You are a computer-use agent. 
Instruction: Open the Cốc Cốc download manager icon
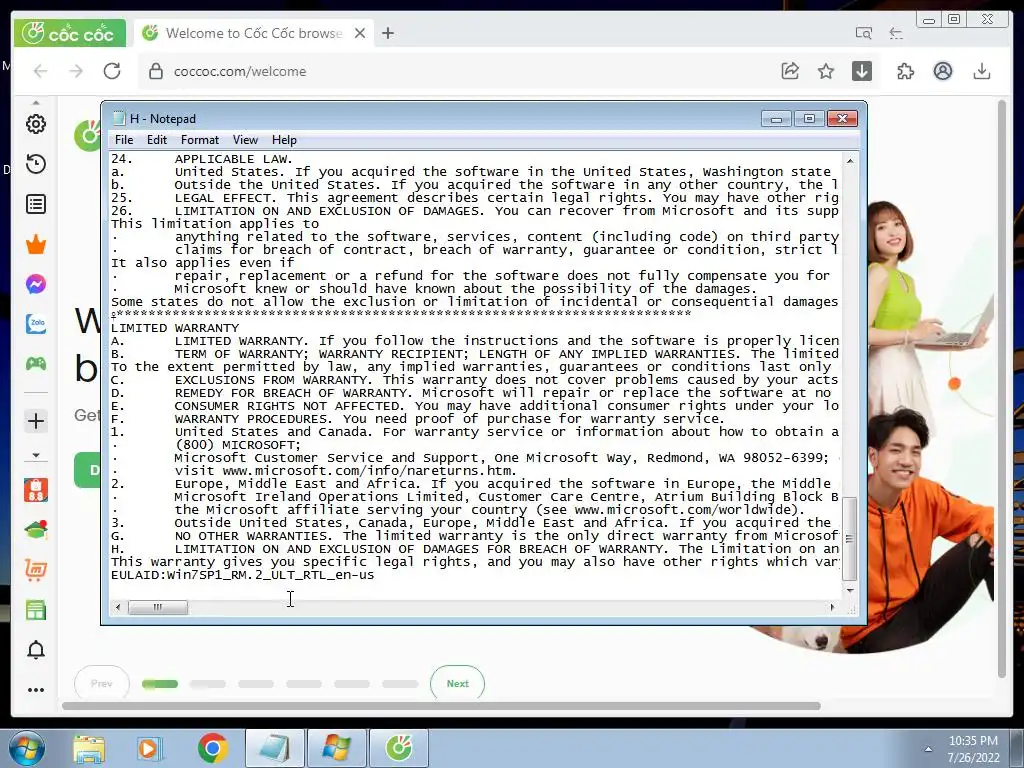(x=862, y=71)
